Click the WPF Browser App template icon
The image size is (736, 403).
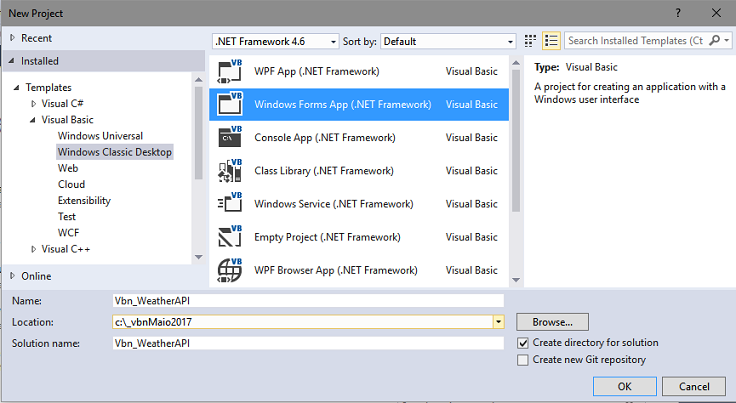pos(230,270)
